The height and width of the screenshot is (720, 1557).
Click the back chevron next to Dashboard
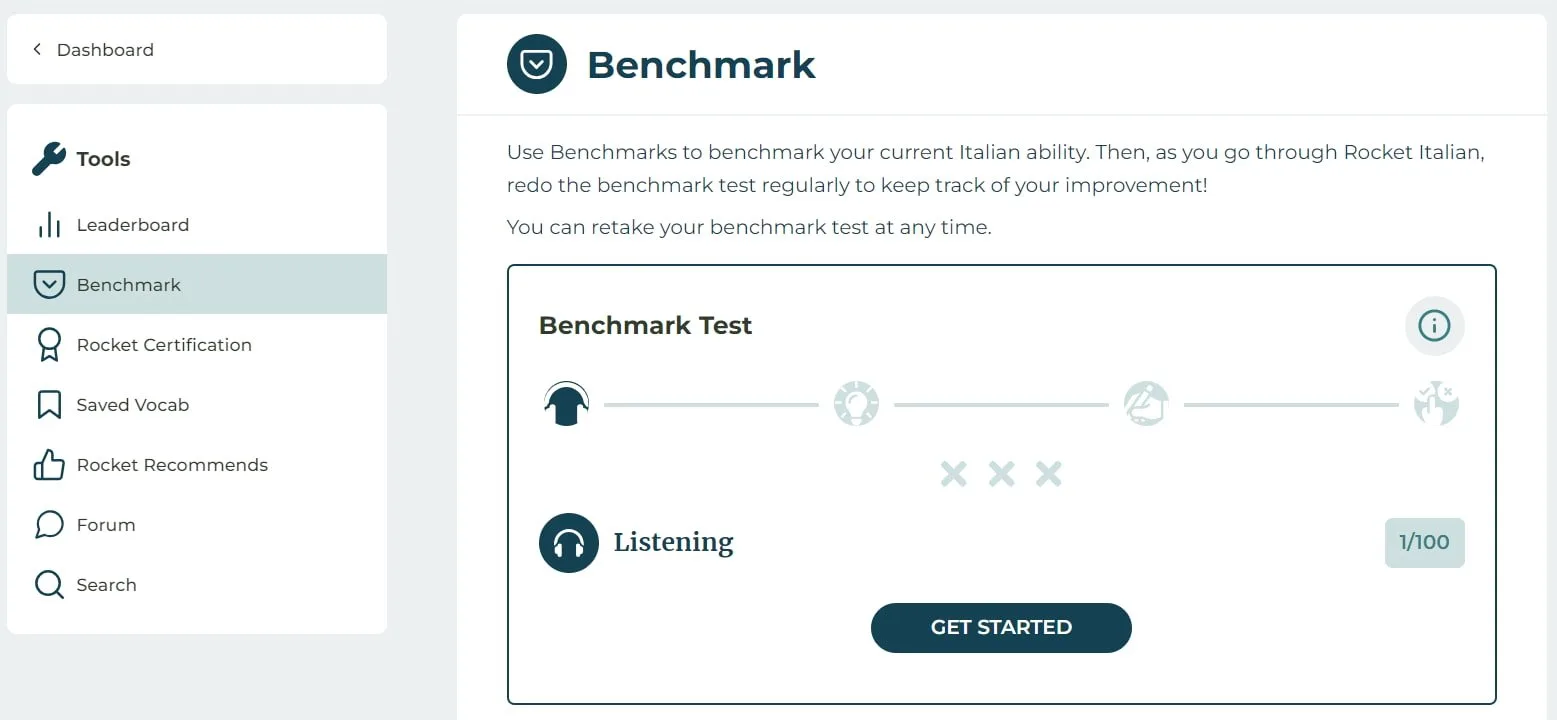pos(37,49)
